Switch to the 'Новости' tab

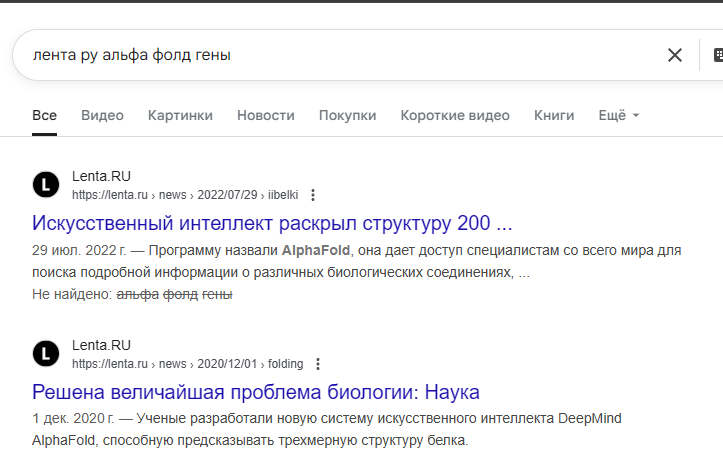coord(266,115)
